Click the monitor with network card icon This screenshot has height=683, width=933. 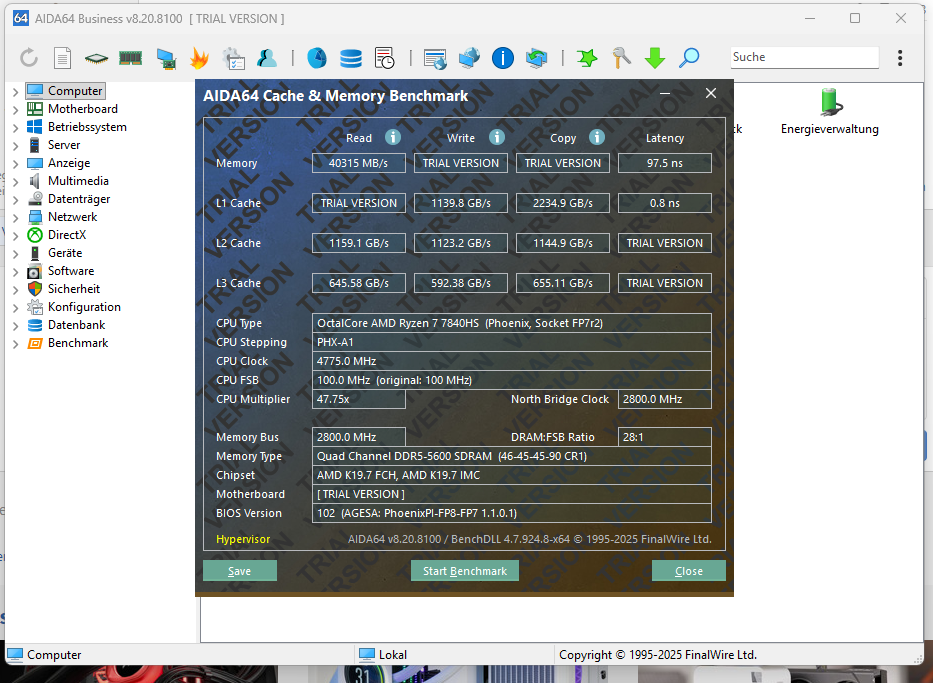[166, 59]
